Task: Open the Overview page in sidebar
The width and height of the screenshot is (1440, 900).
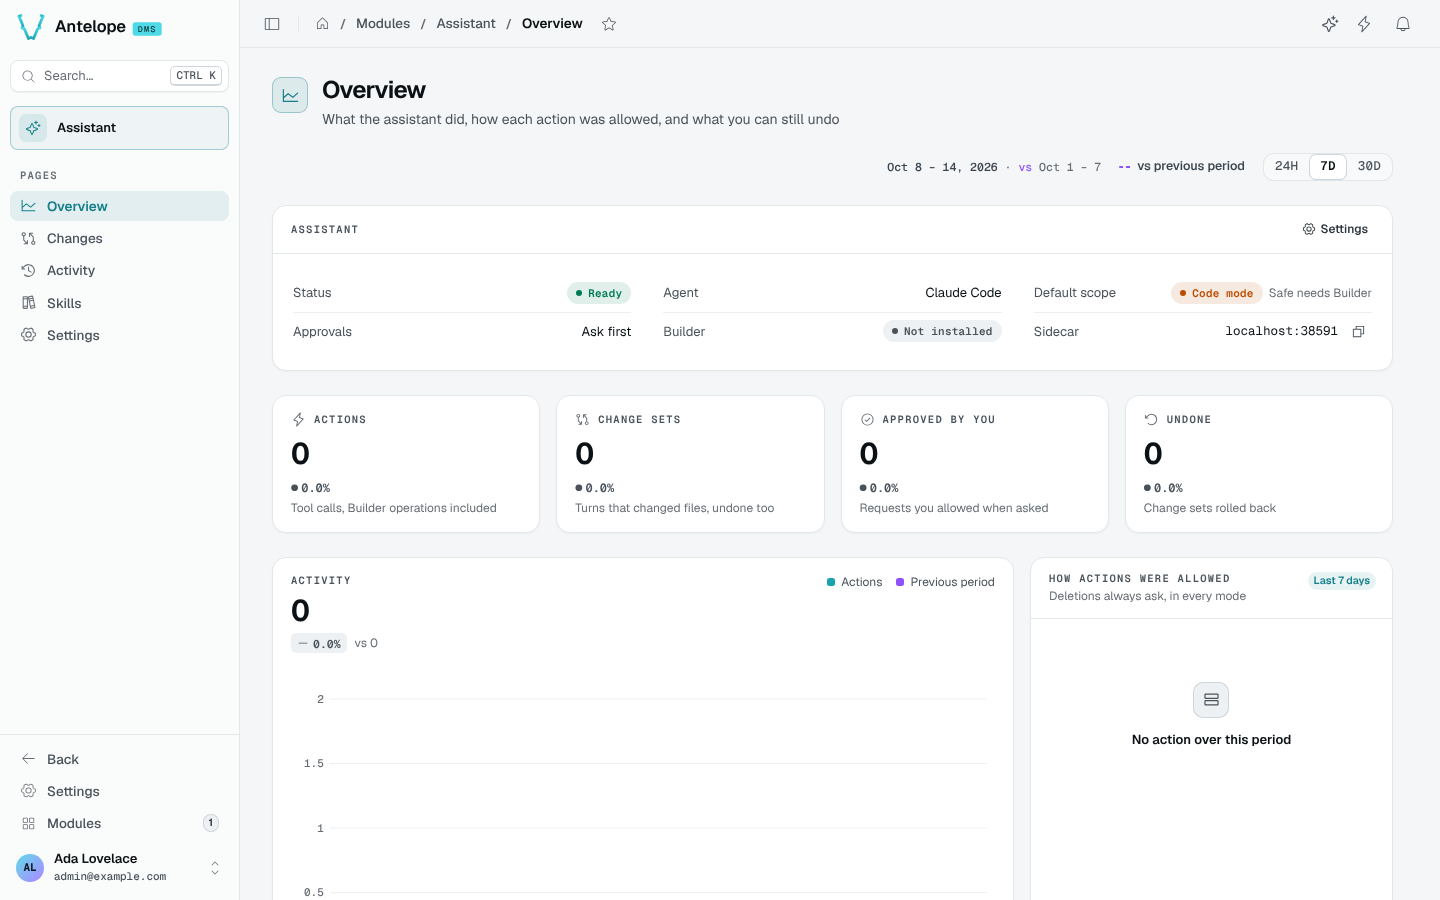Action: pos(119,206)
